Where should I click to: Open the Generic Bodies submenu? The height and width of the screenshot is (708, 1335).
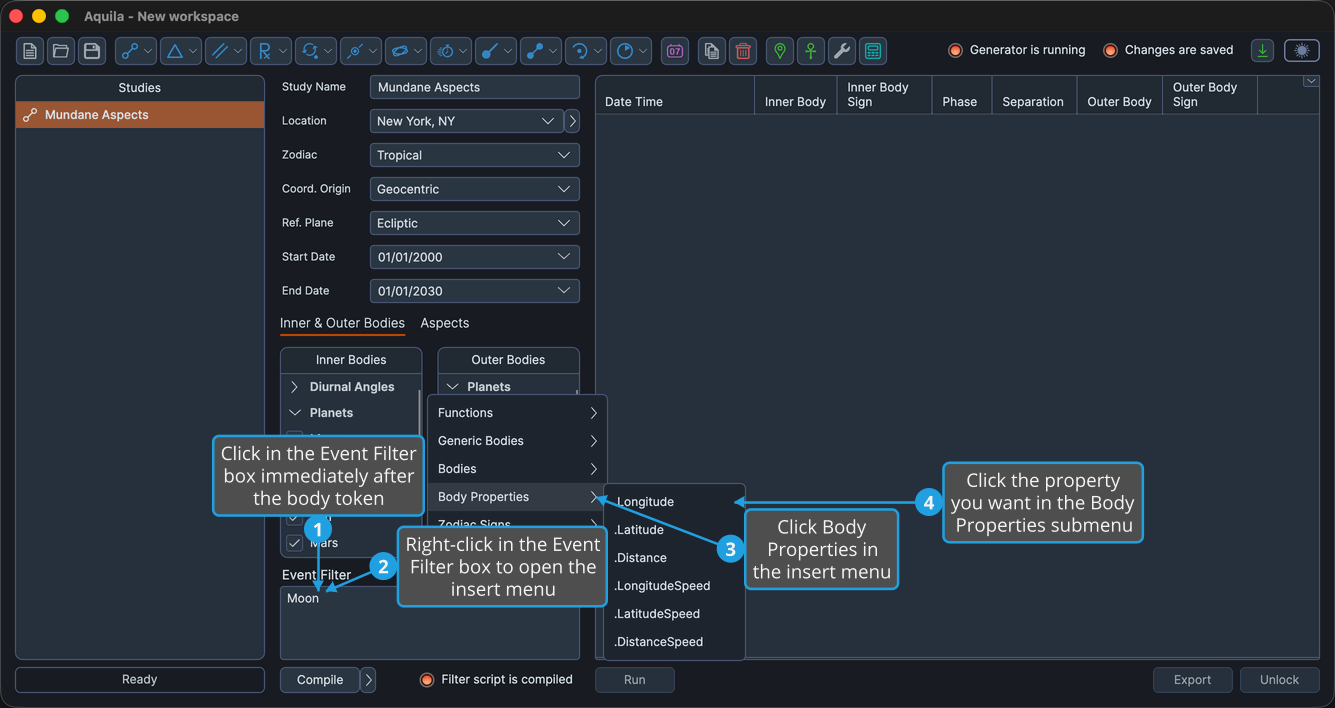(x=517, y=441)
